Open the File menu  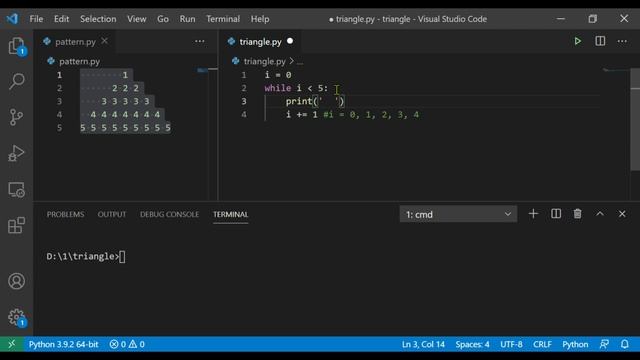pos(36,19)
